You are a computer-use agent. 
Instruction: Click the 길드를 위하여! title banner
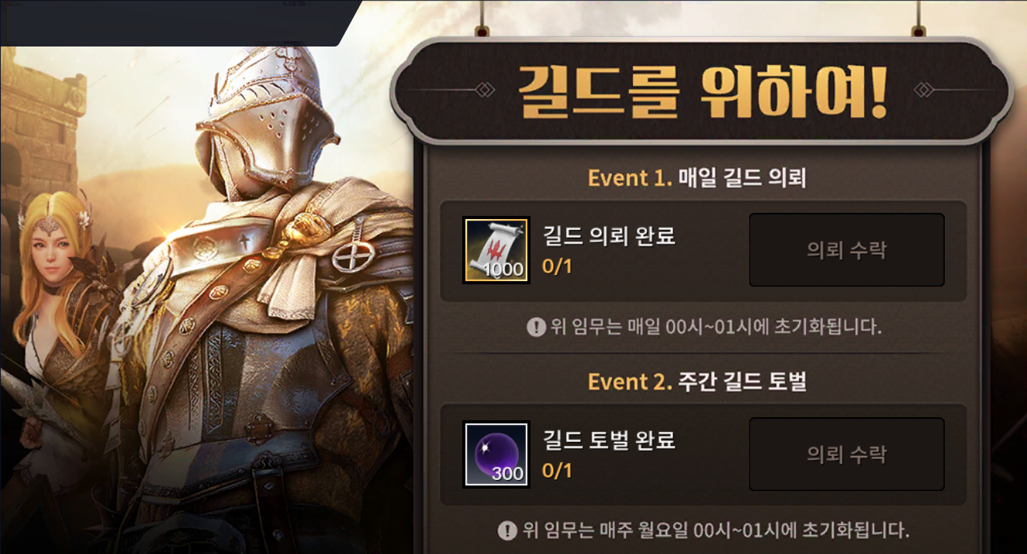pyautogui.click(x=703, y=90)
